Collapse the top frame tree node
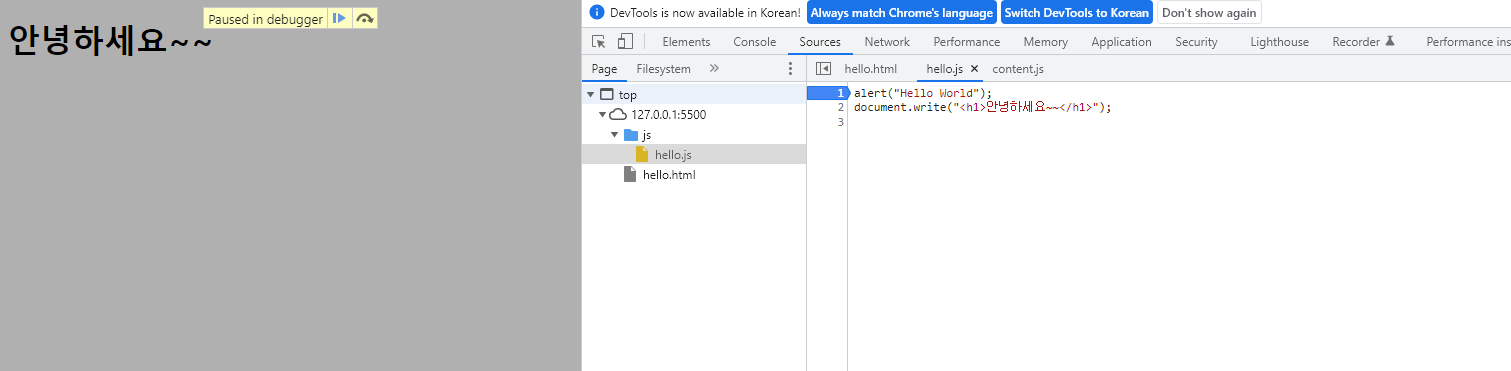Image resolution: width=1511 pixels, height=371 pixels. pyautogui.click(x=591, y=95)
